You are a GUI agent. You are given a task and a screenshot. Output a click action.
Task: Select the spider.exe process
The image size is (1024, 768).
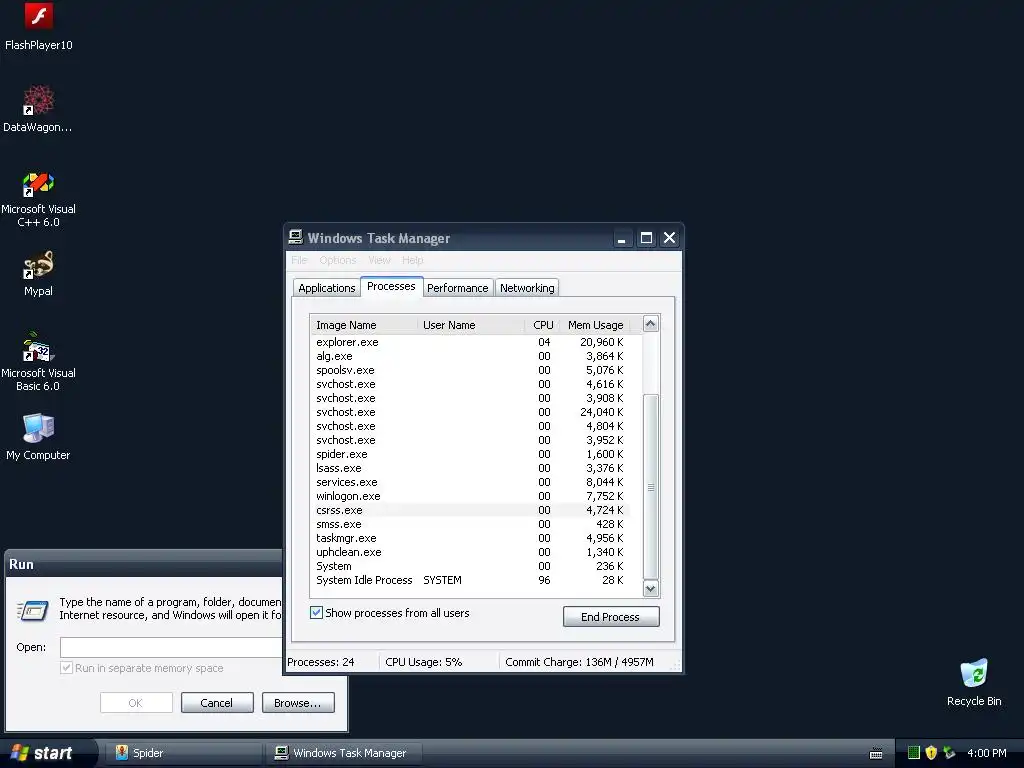pos(470,454)
